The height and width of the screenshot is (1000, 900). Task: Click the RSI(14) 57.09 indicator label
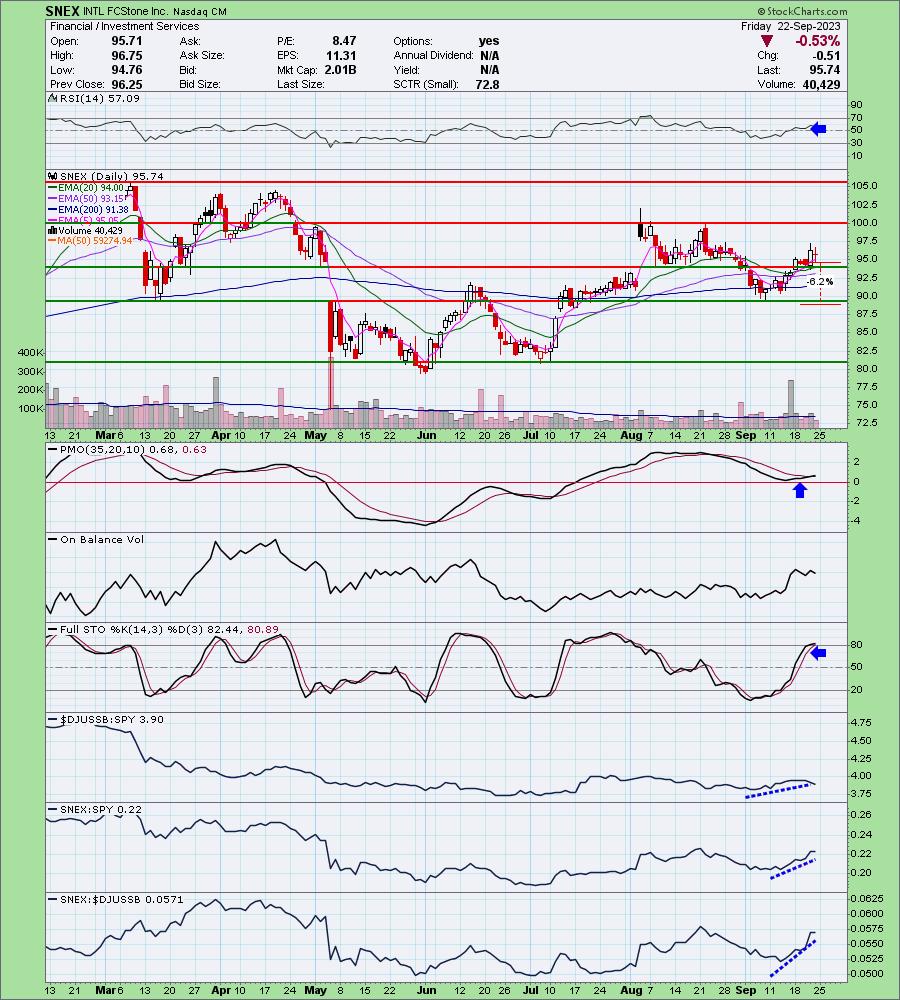(x=94, y=98)
